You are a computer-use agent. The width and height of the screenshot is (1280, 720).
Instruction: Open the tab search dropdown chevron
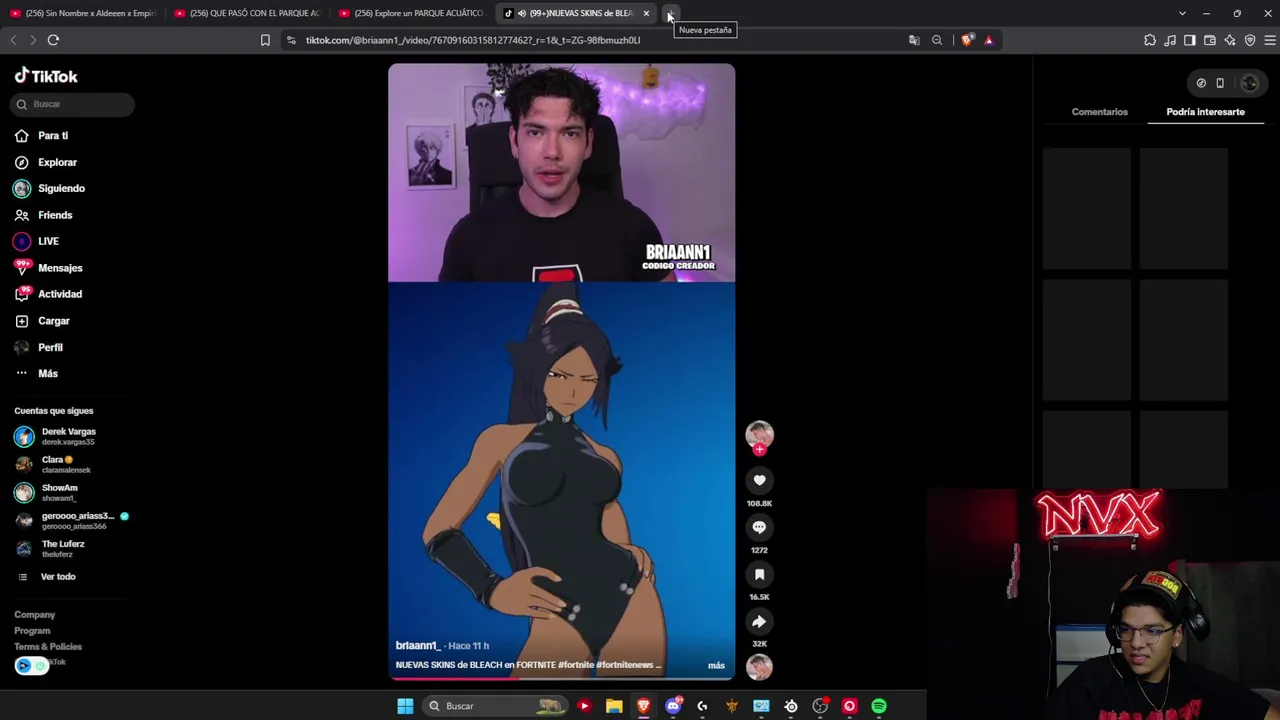(x=1182, y=13)
